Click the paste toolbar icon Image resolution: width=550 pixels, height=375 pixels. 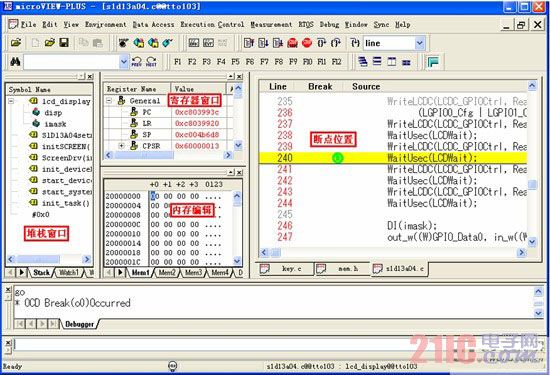[97, 43]
